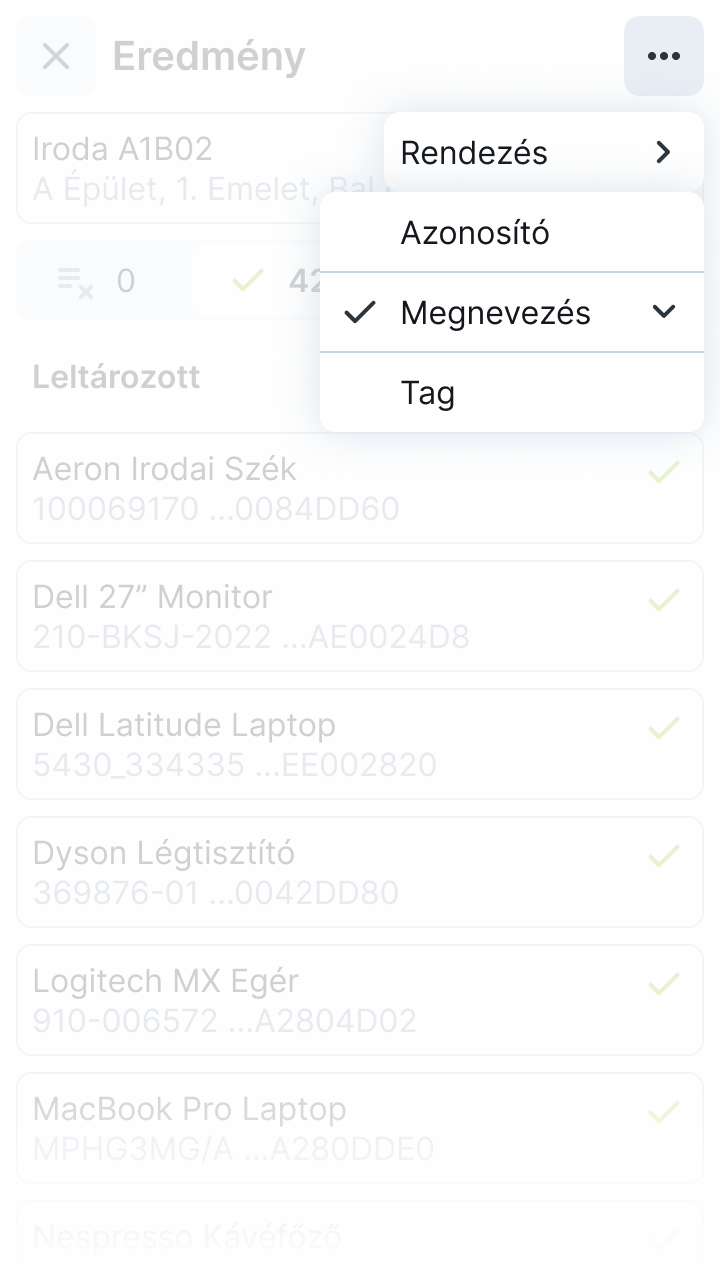This screenshot has width=720, height=1280.
Task: Open the Rendezés menu item
Action: pos(474,152)
